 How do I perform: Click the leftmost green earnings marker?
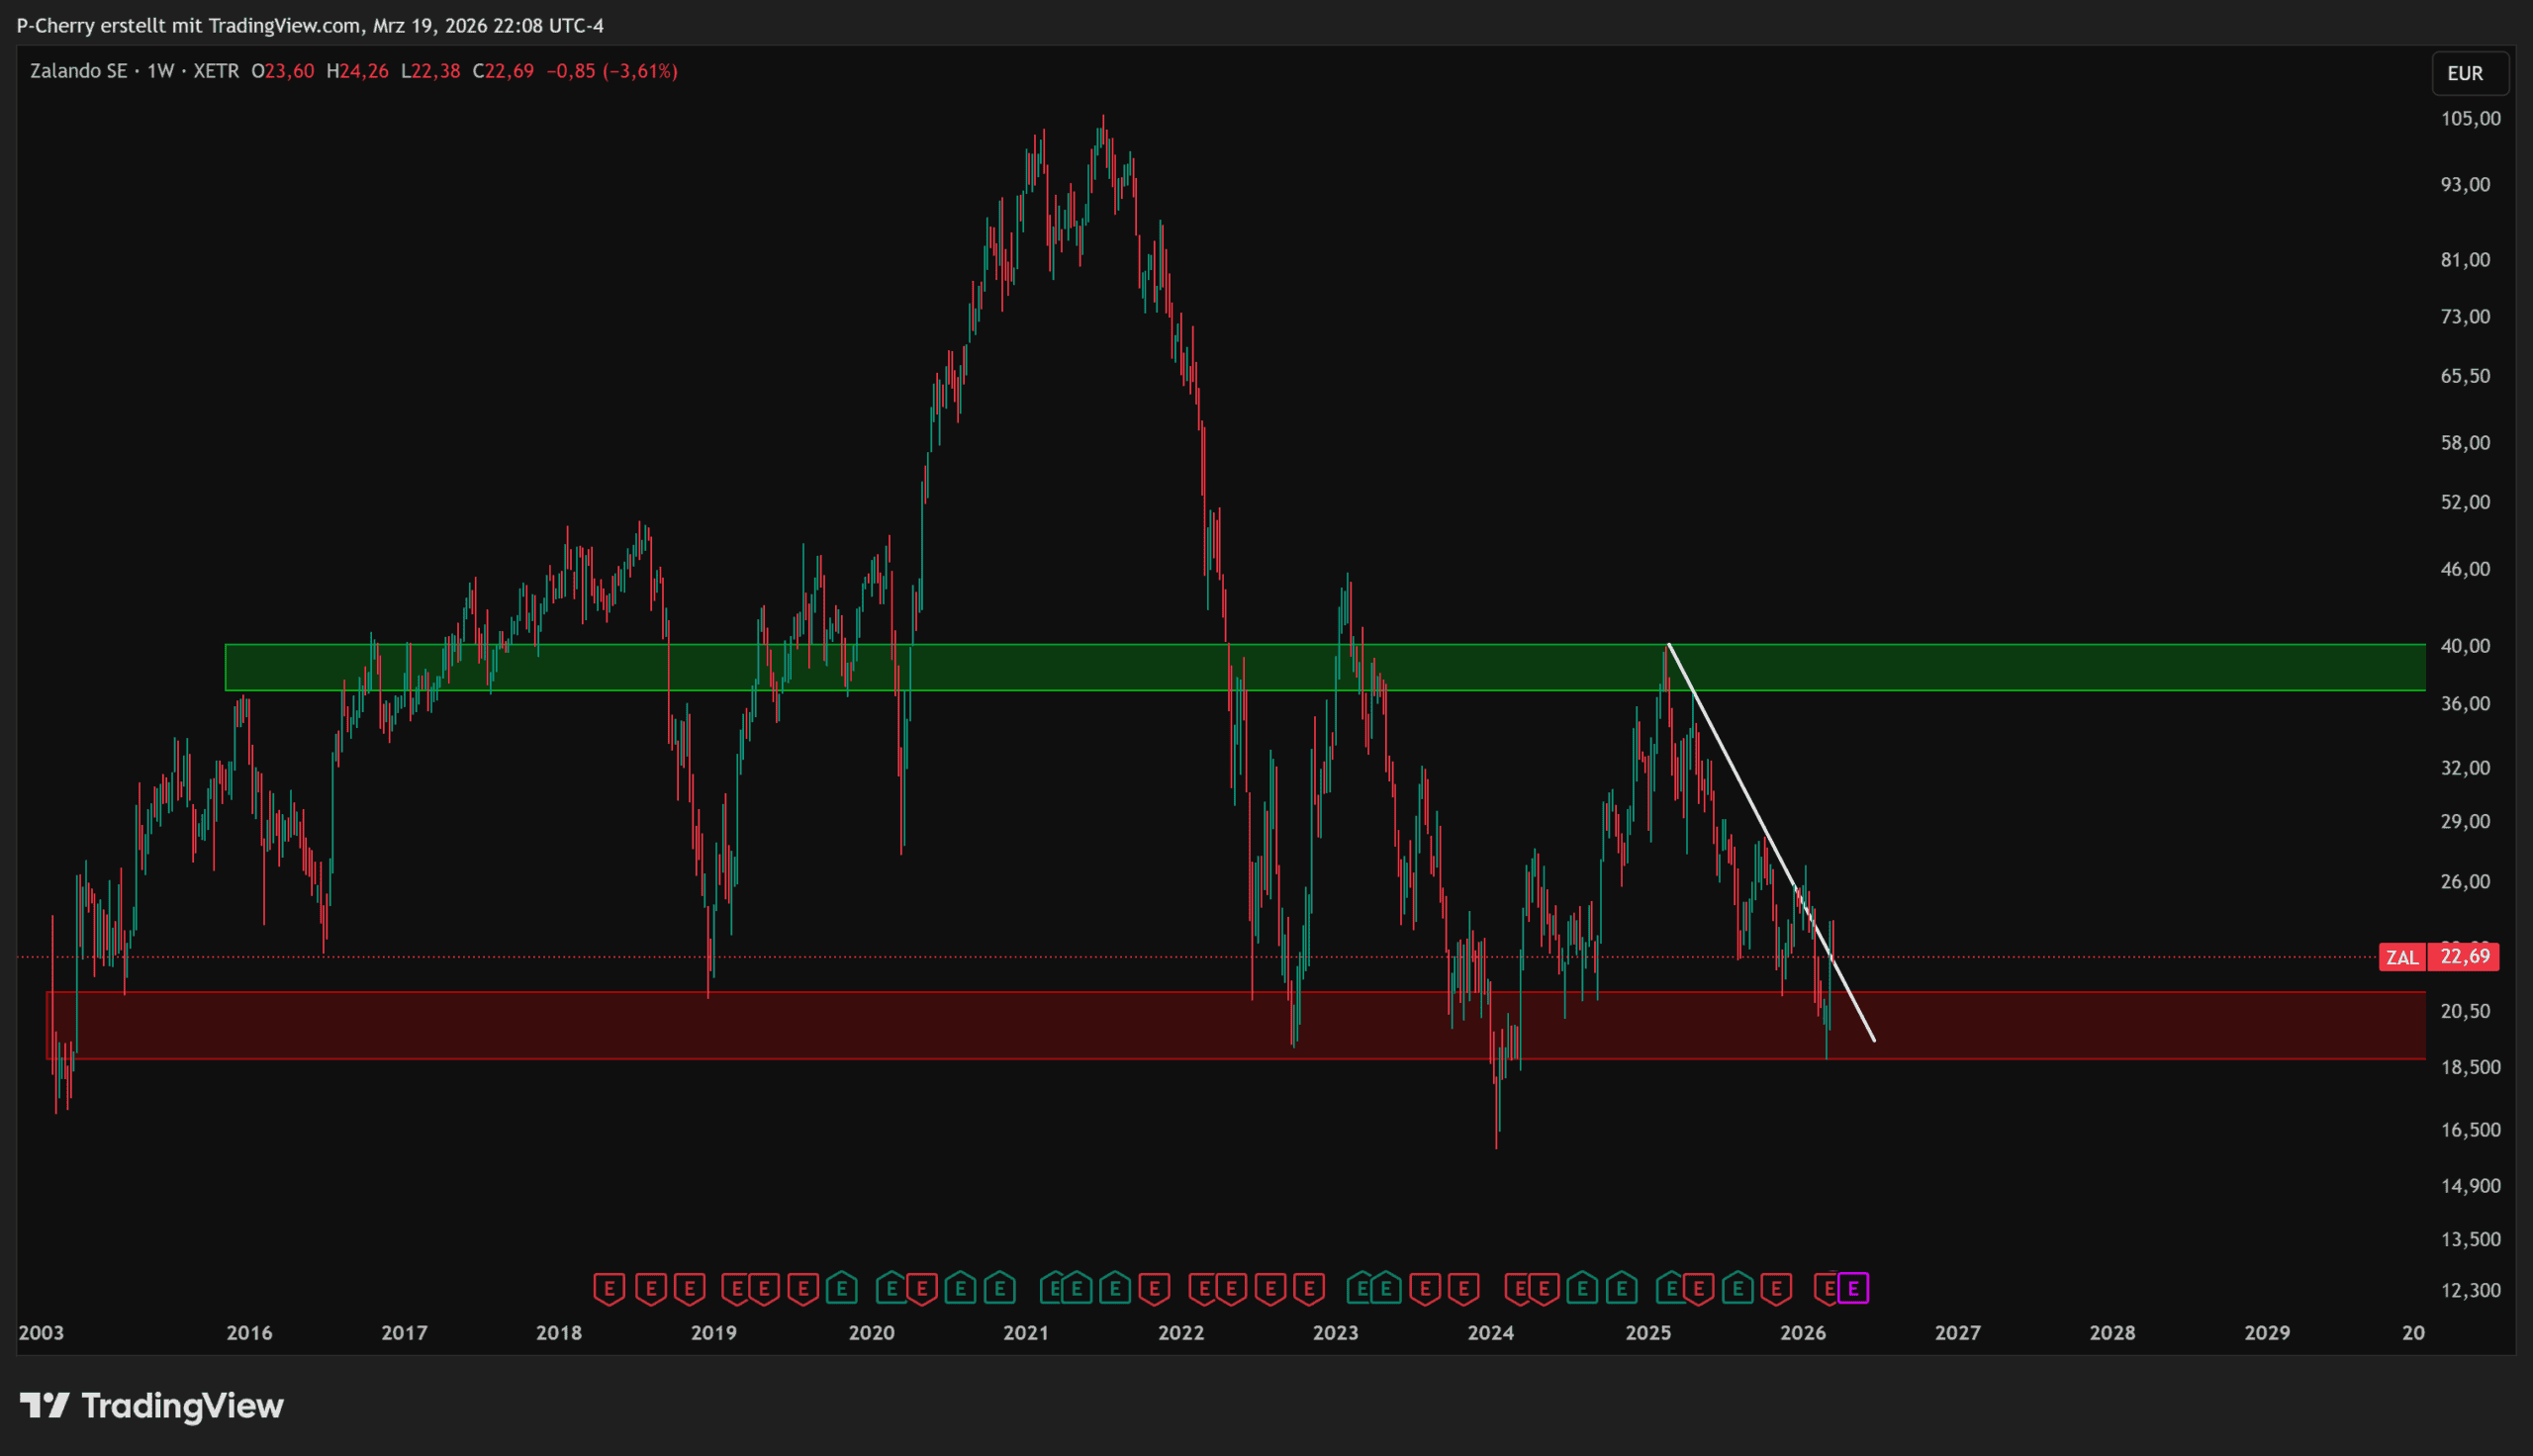pyautogui.click(x=842, y=1288)
